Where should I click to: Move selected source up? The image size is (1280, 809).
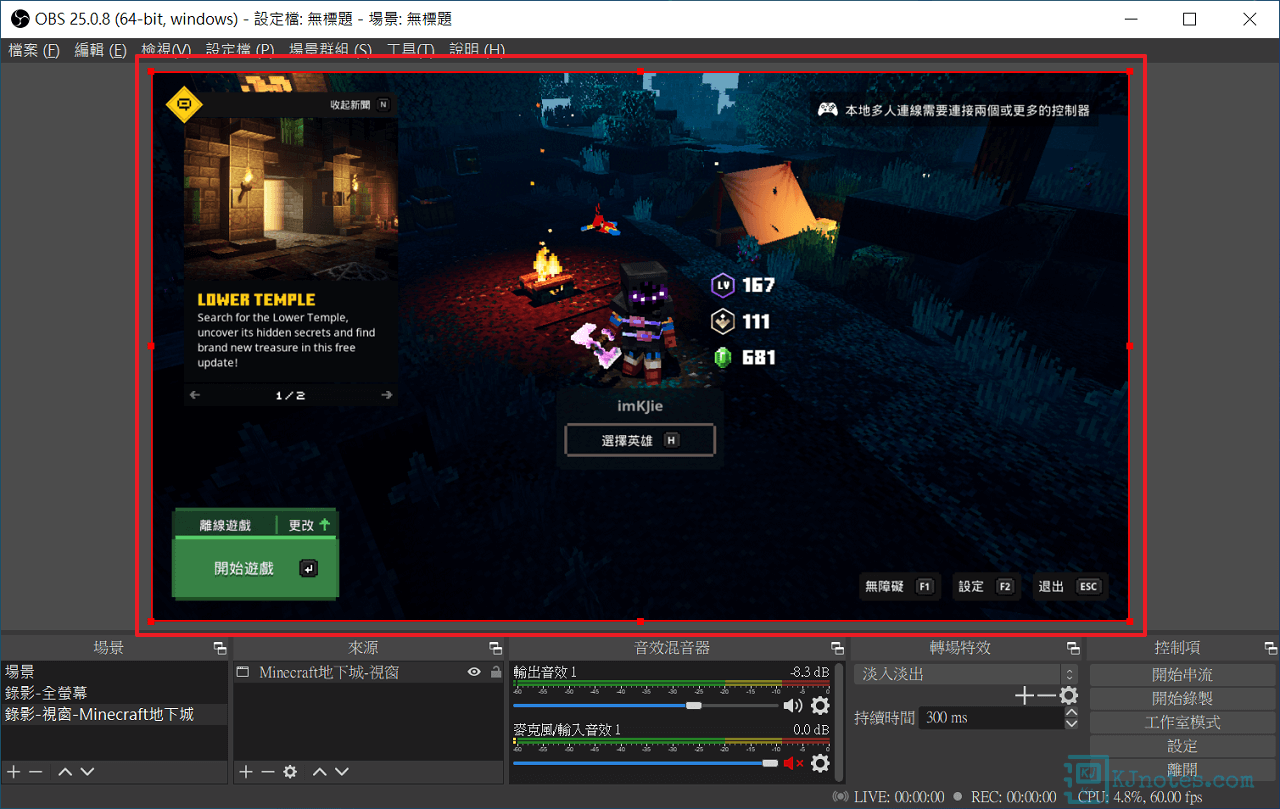[x=320, y=772]
